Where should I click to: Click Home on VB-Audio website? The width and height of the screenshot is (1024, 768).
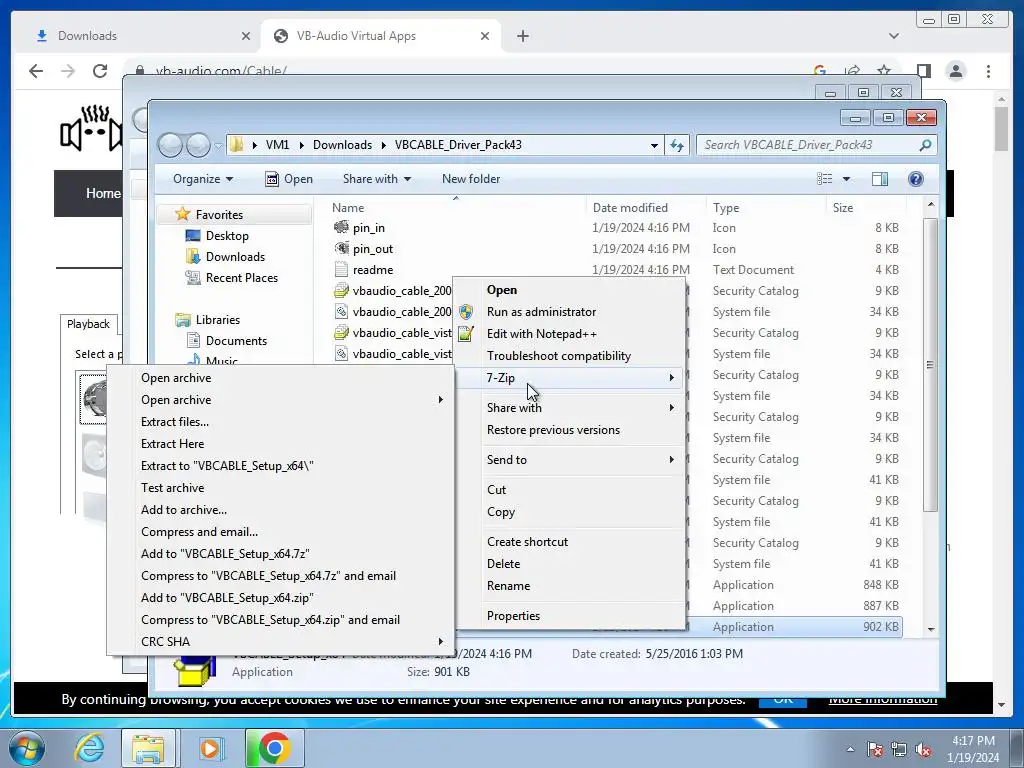[103, 193]
